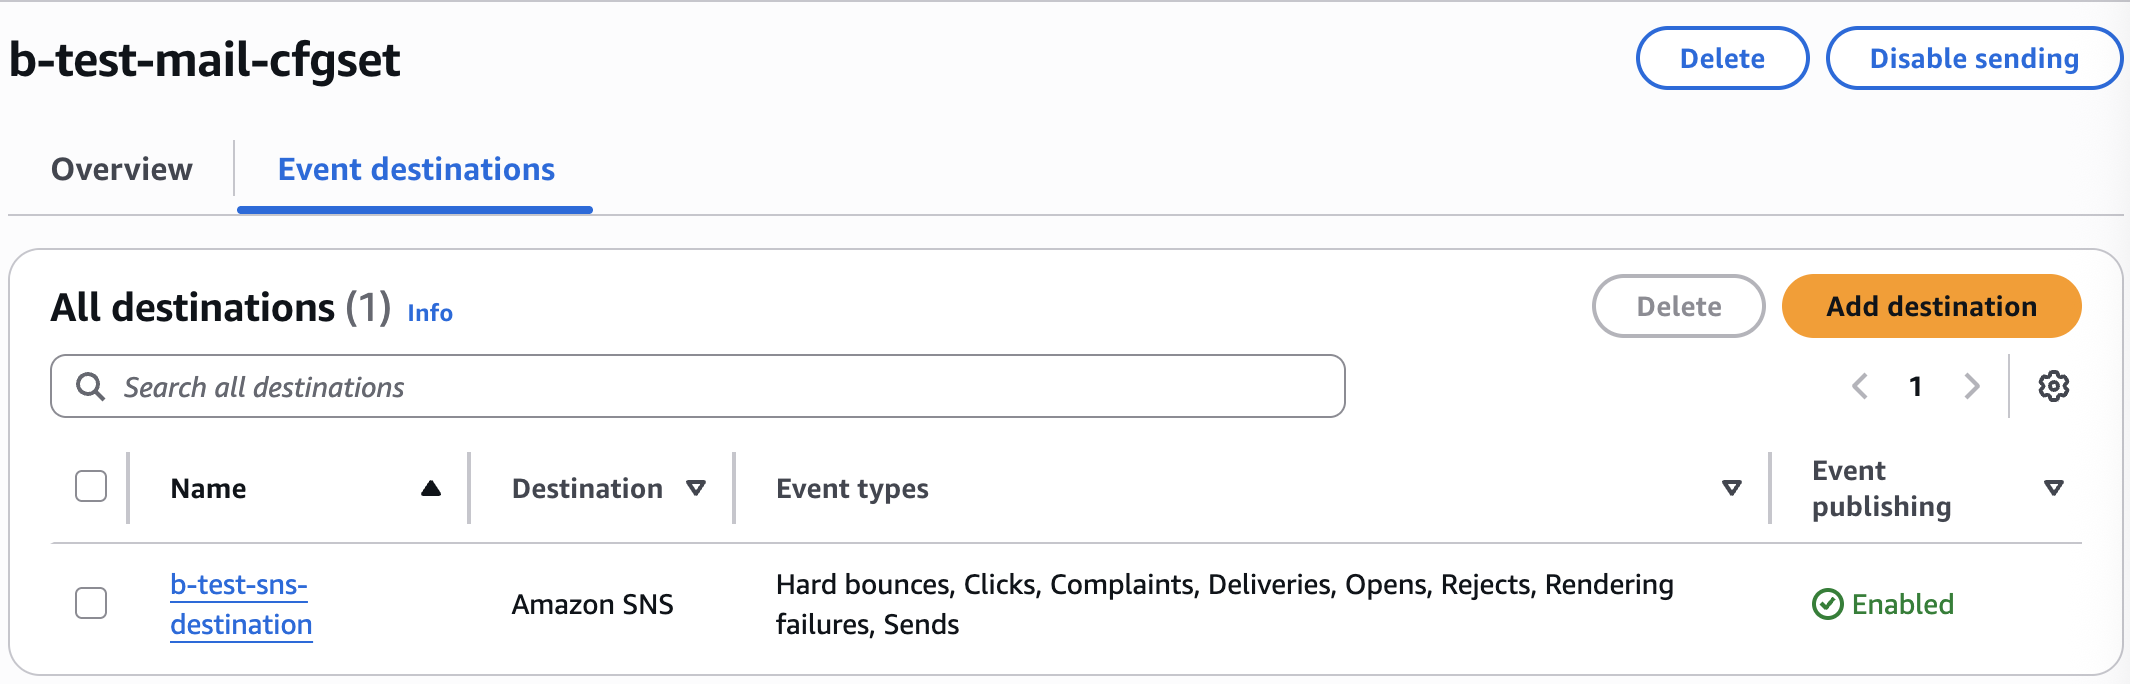Open table preferences gear icon

pos(2053,386)
